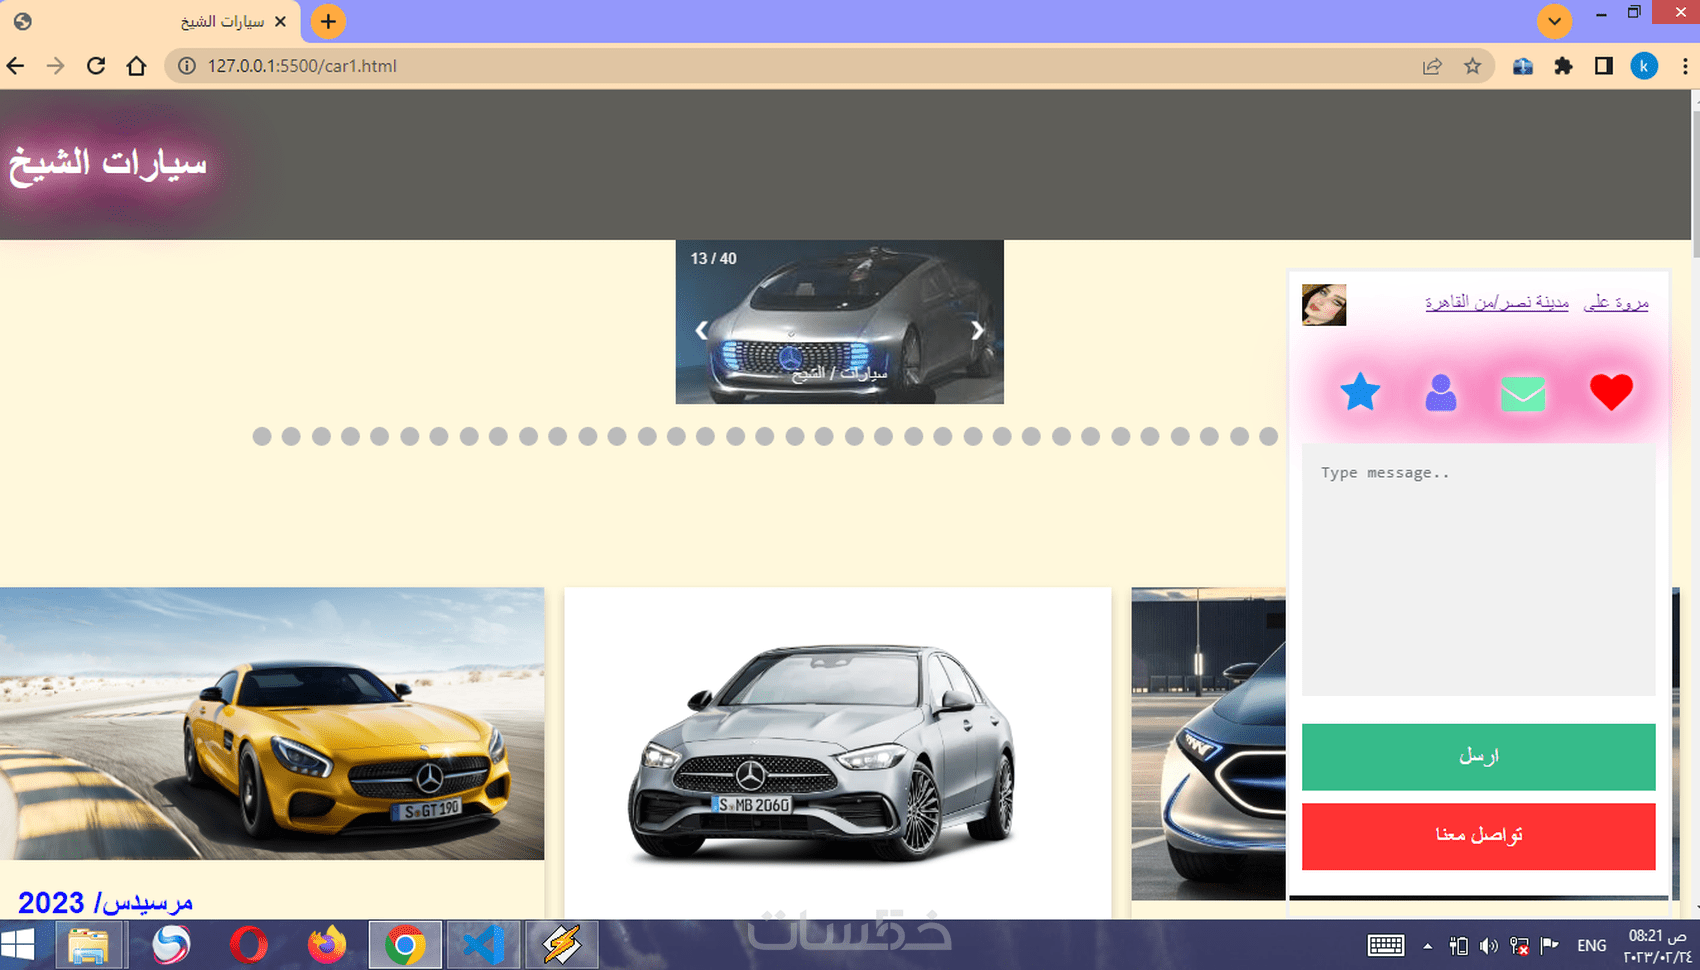Screen dimensions: 1700x970
Task: Launch Opera from the taskbar
Action: (248, 945)
